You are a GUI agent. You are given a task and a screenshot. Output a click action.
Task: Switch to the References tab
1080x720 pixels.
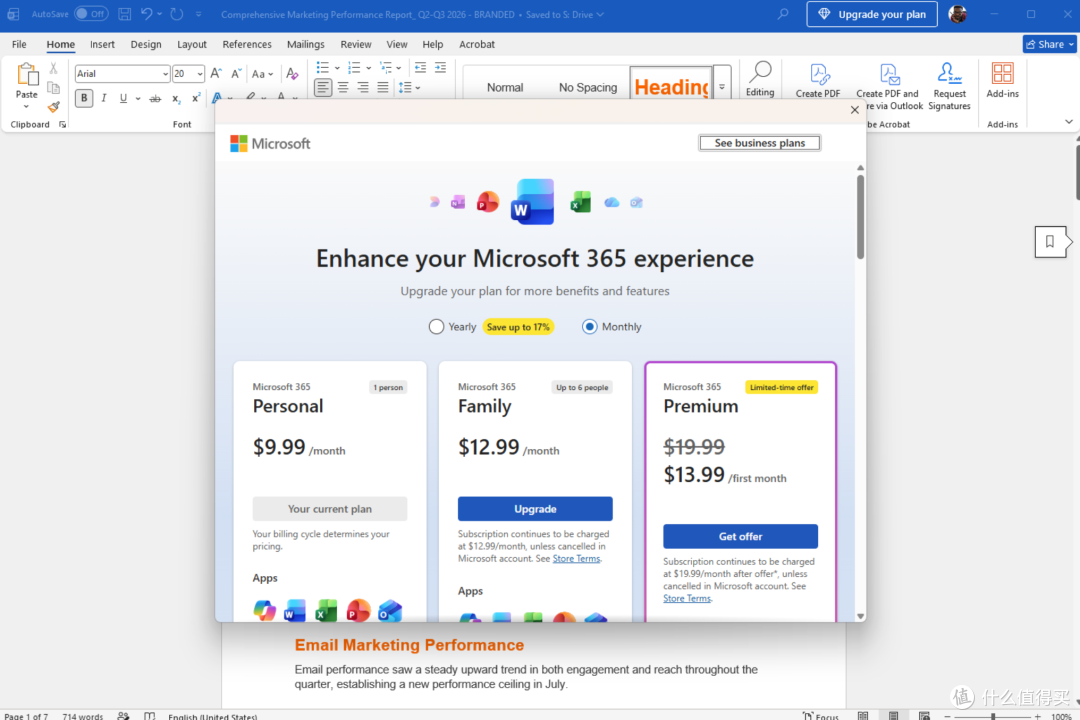(247, 44)
